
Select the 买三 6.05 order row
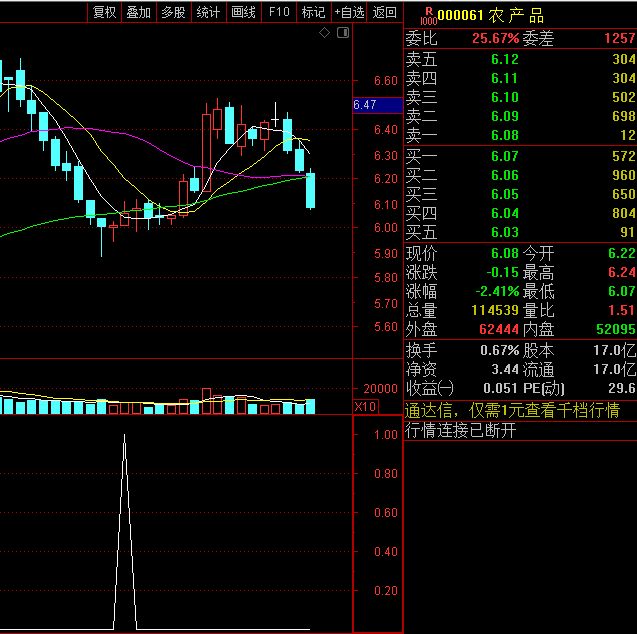[x=520, y=195]
